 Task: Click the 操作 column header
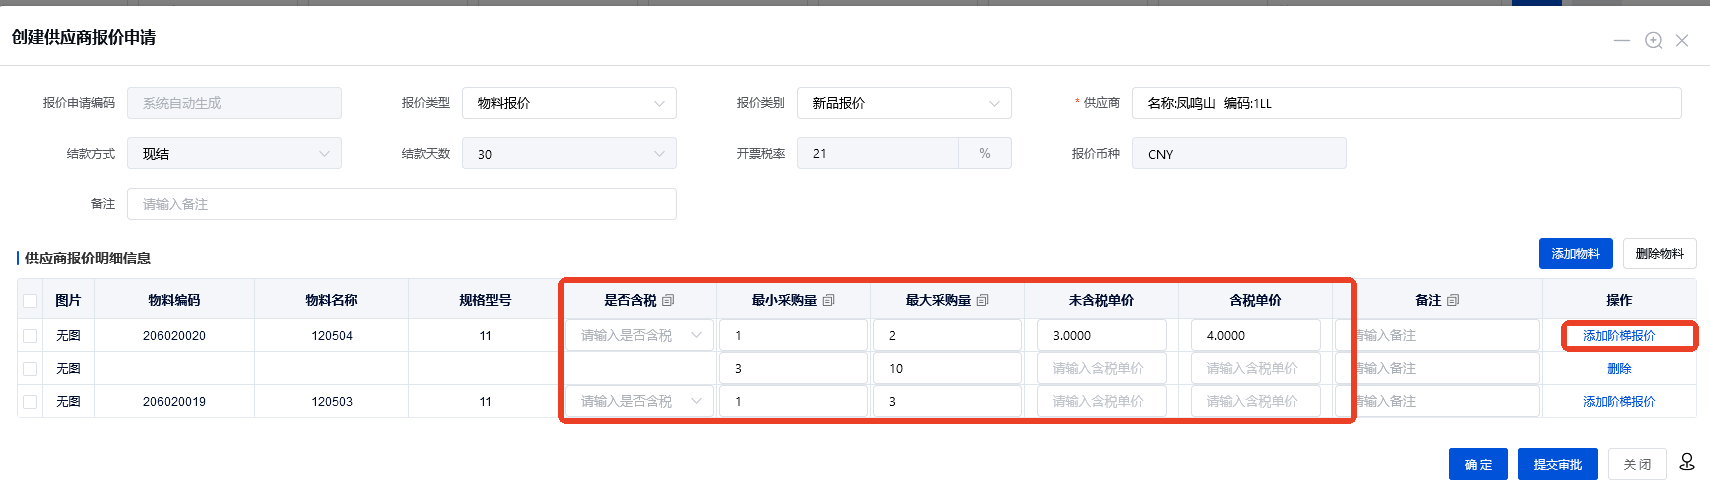click(x=1619, y=300)
